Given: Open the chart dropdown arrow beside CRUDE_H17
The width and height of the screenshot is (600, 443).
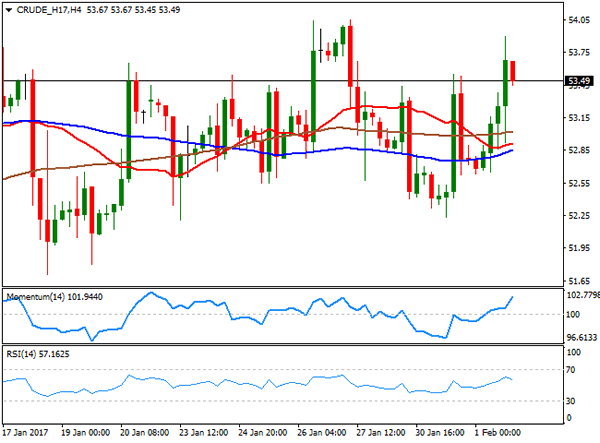Looking at the screenshot, I should tap(9, 10).
